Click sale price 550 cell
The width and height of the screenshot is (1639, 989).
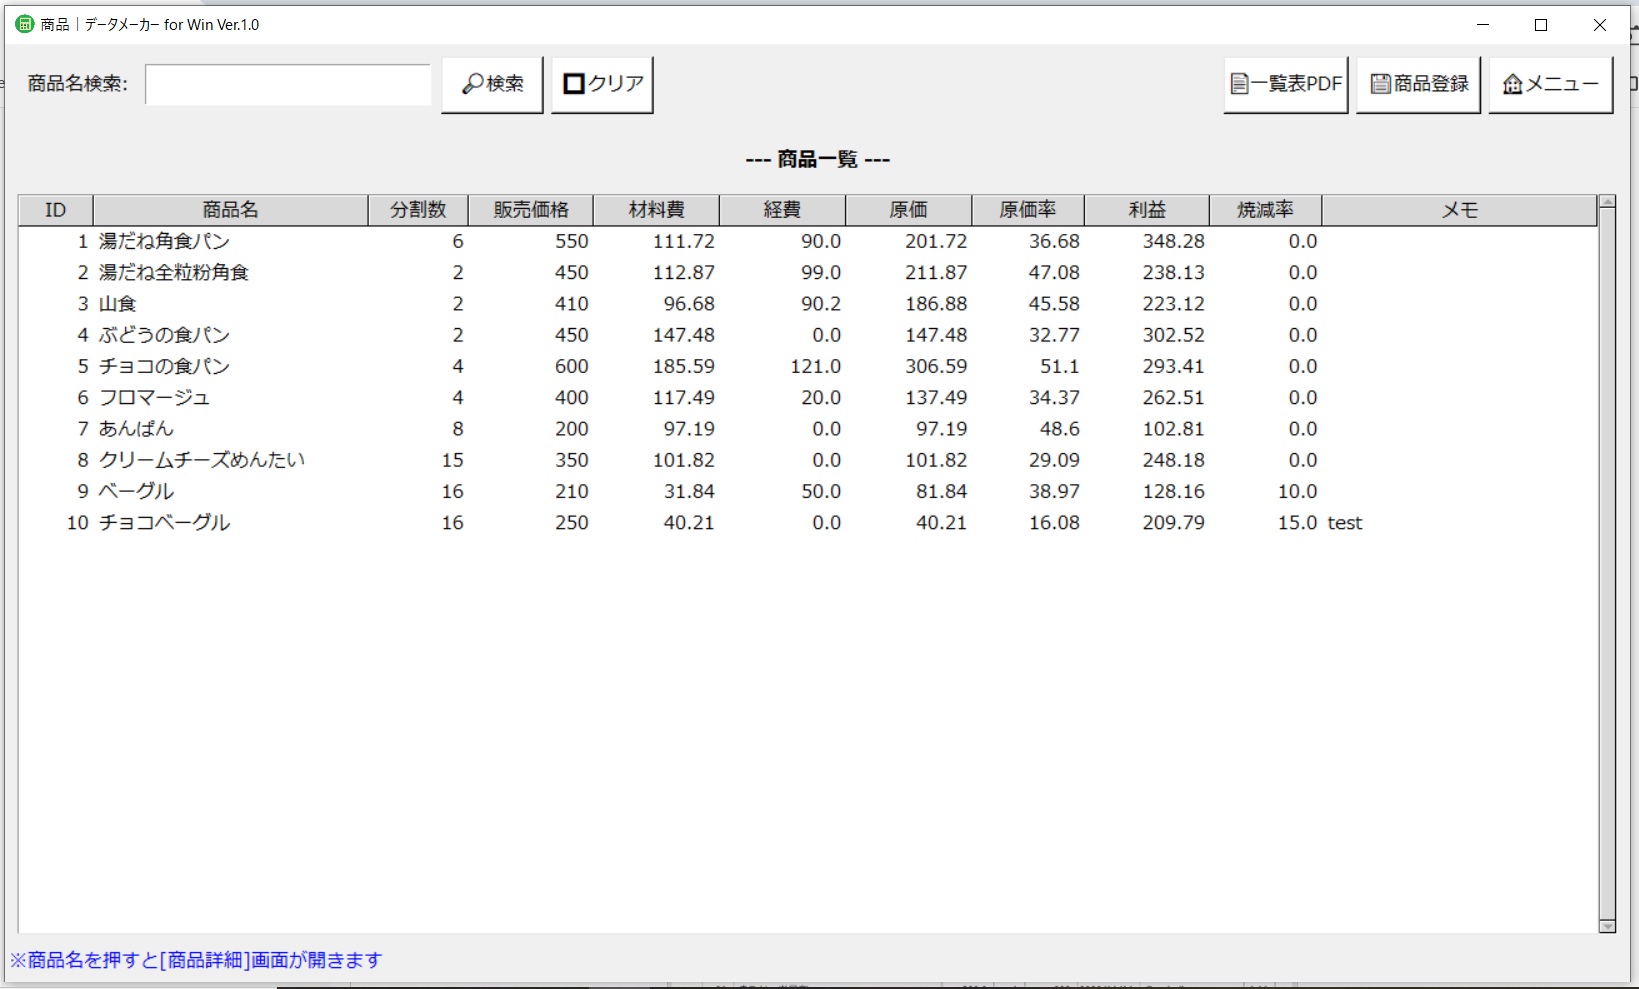[572, 241]
